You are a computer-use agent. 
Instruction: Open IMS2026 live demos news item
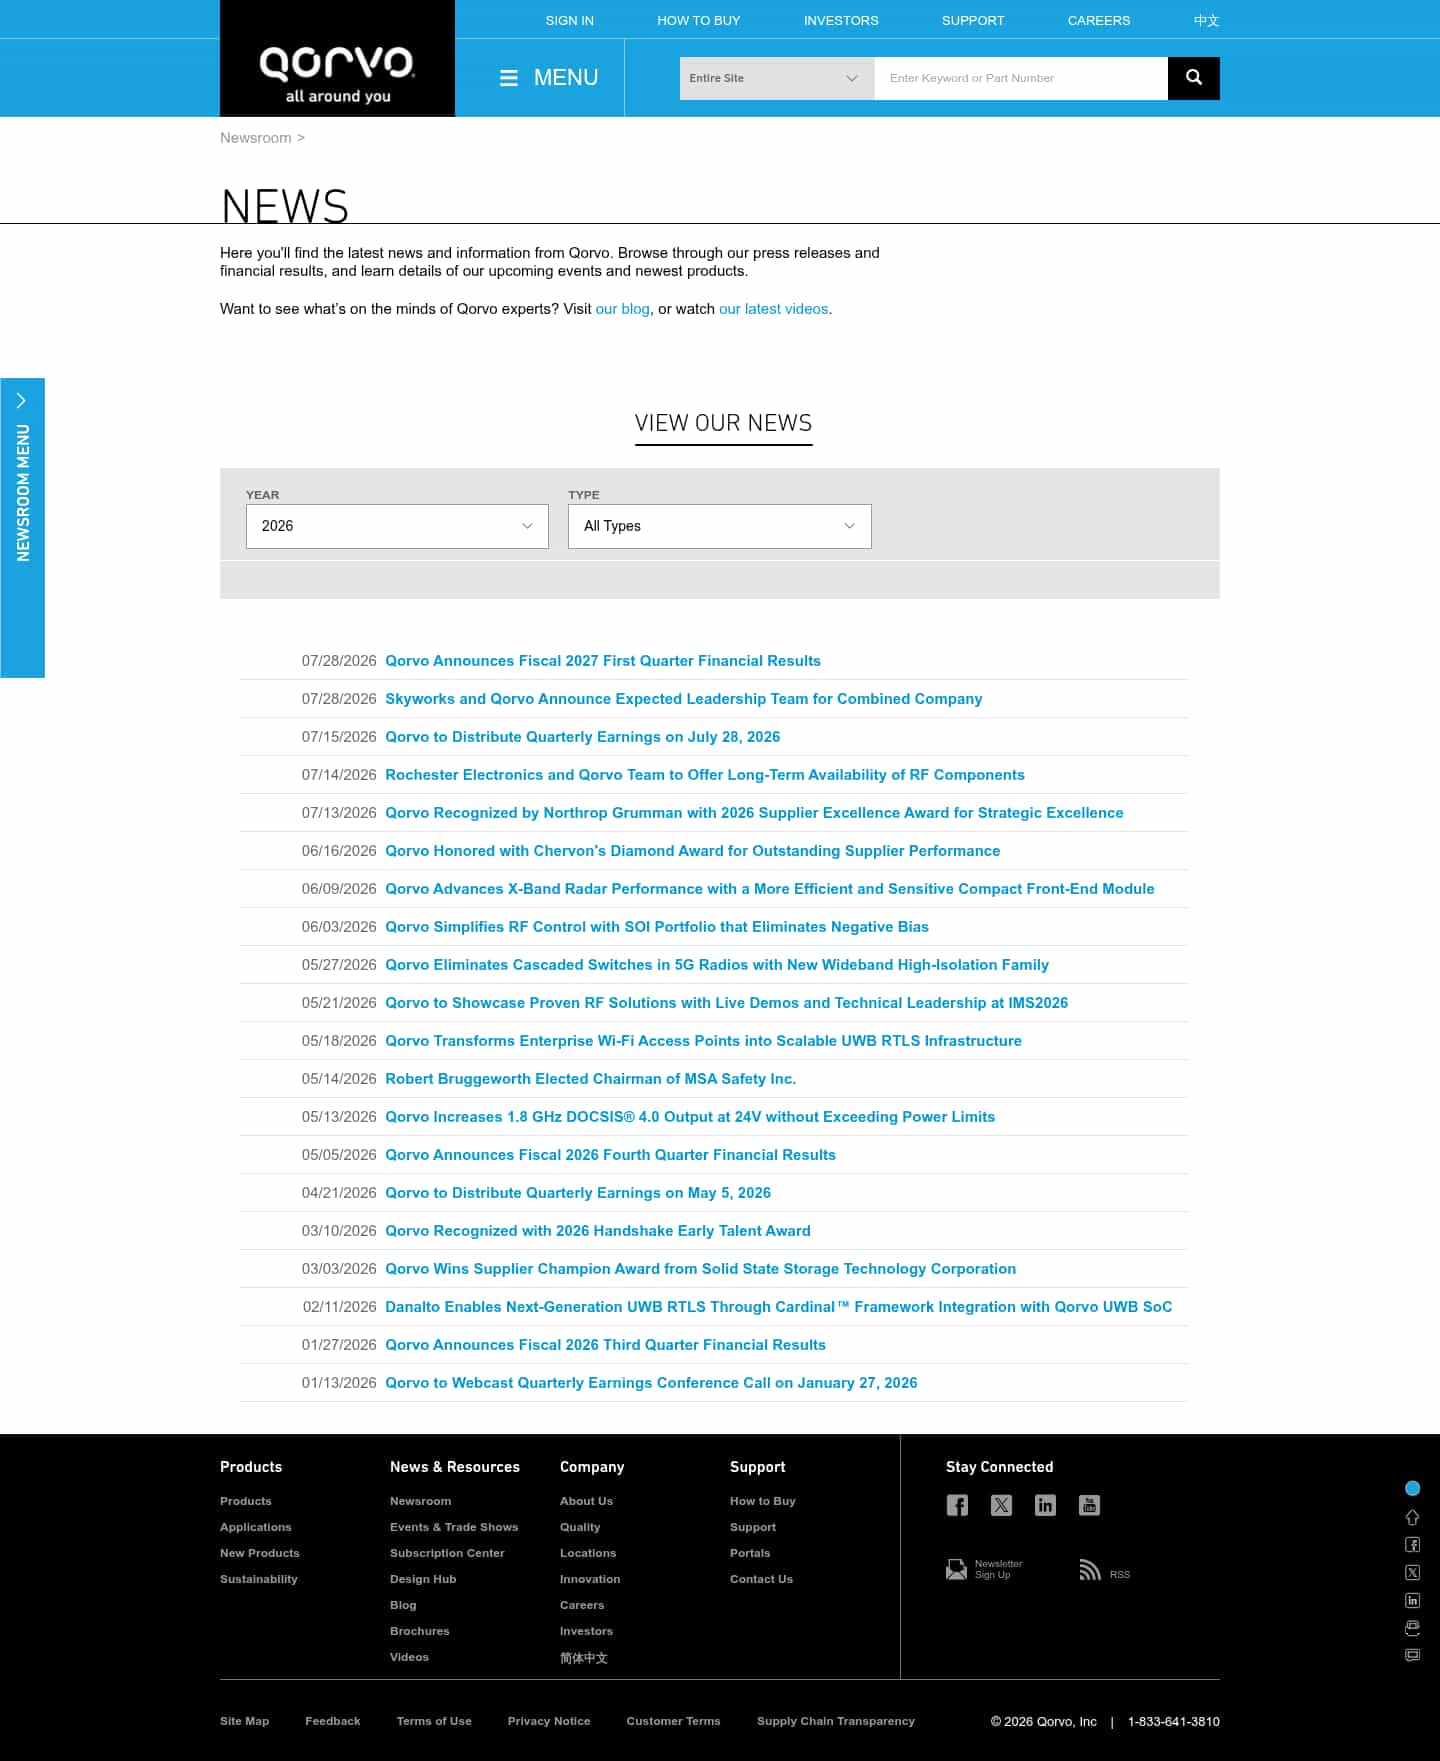(x=726, y=1003)
